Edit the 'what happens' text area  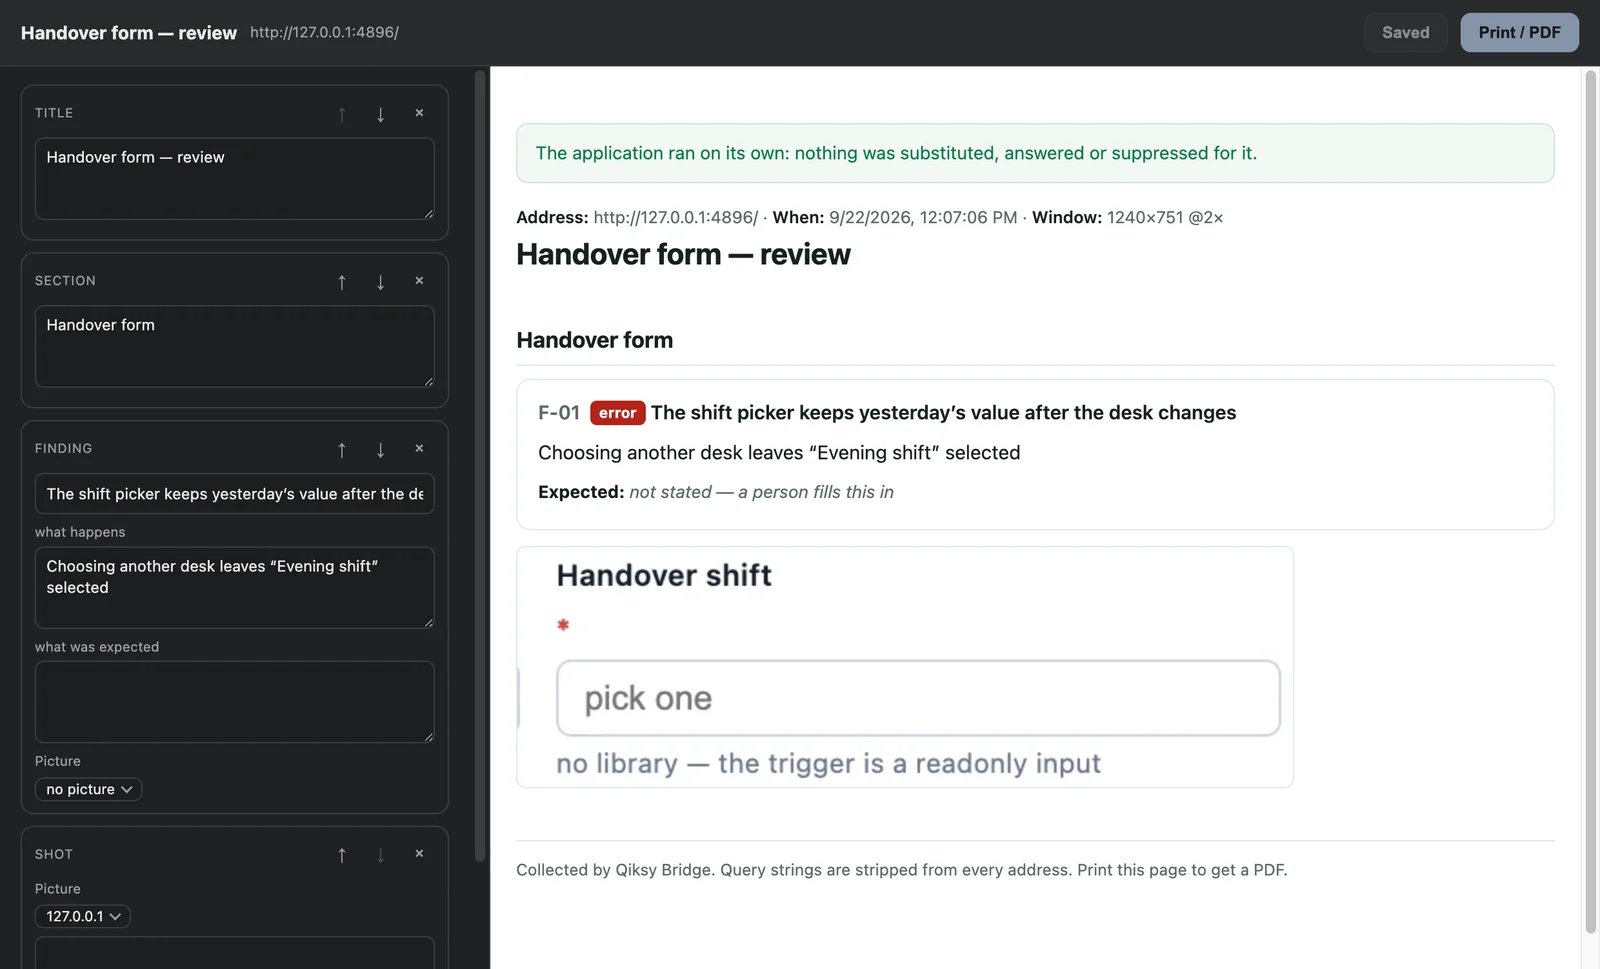235,587
